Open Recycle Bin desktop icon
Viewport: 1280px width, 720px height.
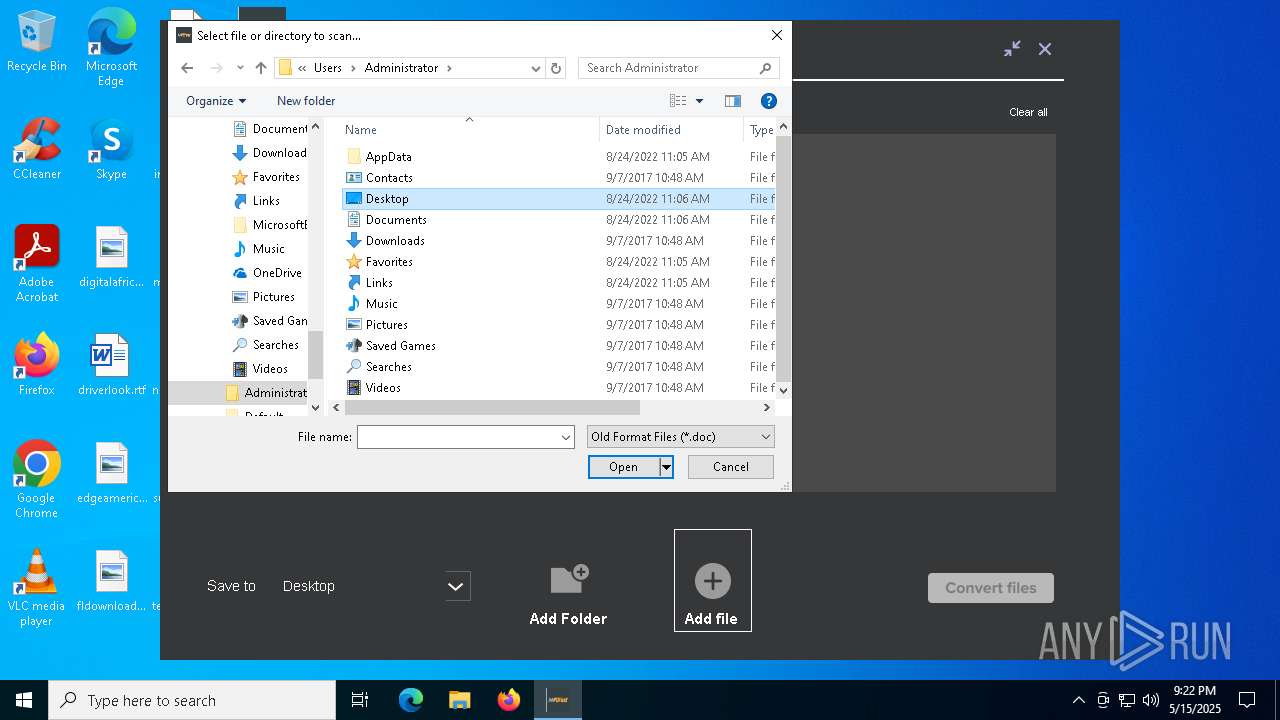point(37,40)
